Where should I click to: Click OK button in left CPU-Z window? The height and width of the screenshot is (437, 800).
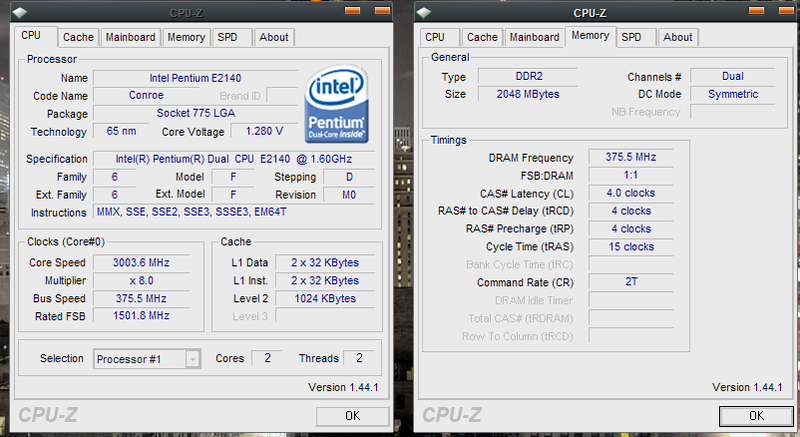pos(353,416)
